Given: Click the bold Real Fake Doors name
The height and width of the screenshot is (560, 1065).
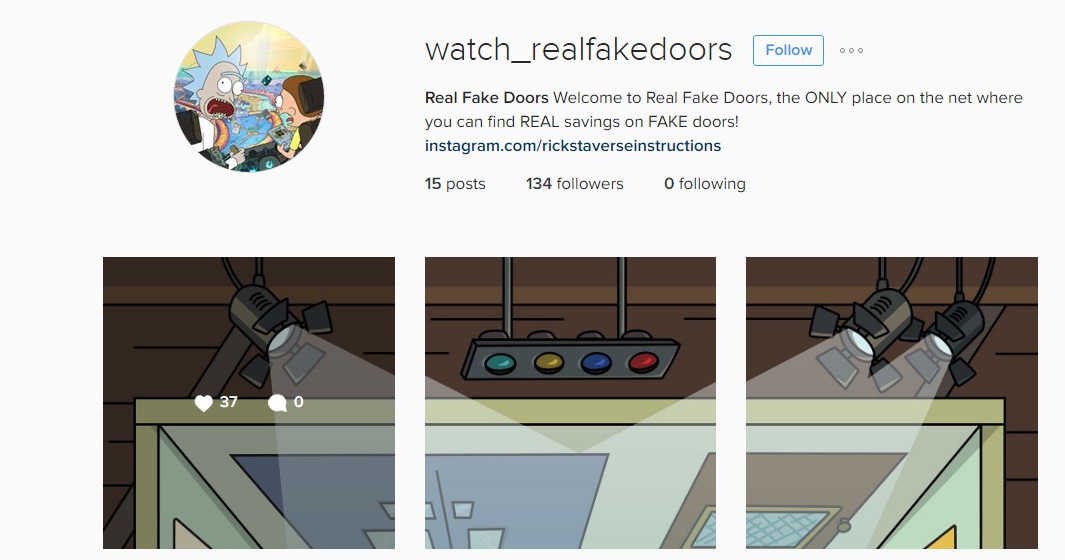Looking at the screenshot, I should pyautogui.click(x=486, y=98).
